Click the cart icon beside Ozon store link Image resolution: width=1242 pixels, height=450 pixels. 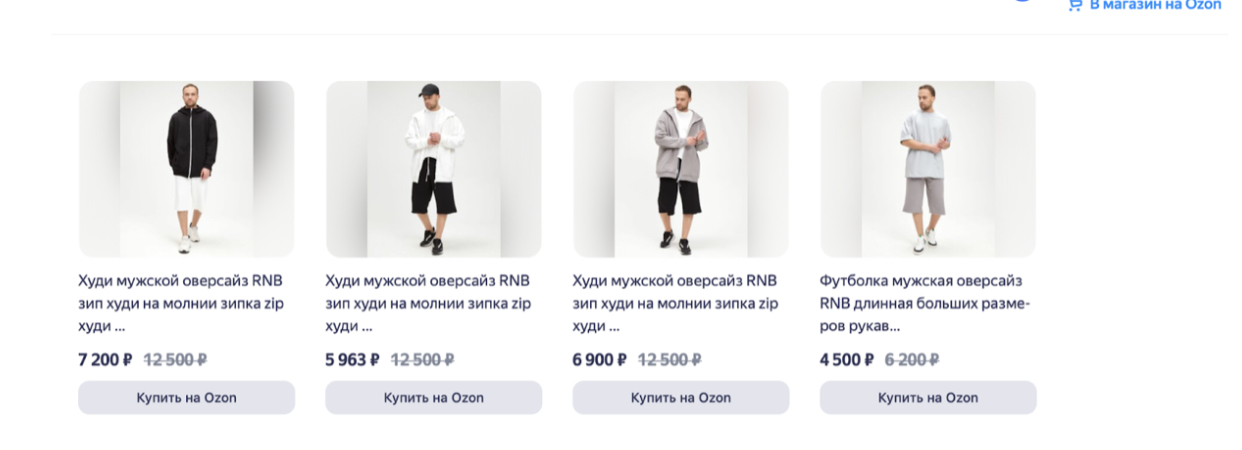point(1076,4)
